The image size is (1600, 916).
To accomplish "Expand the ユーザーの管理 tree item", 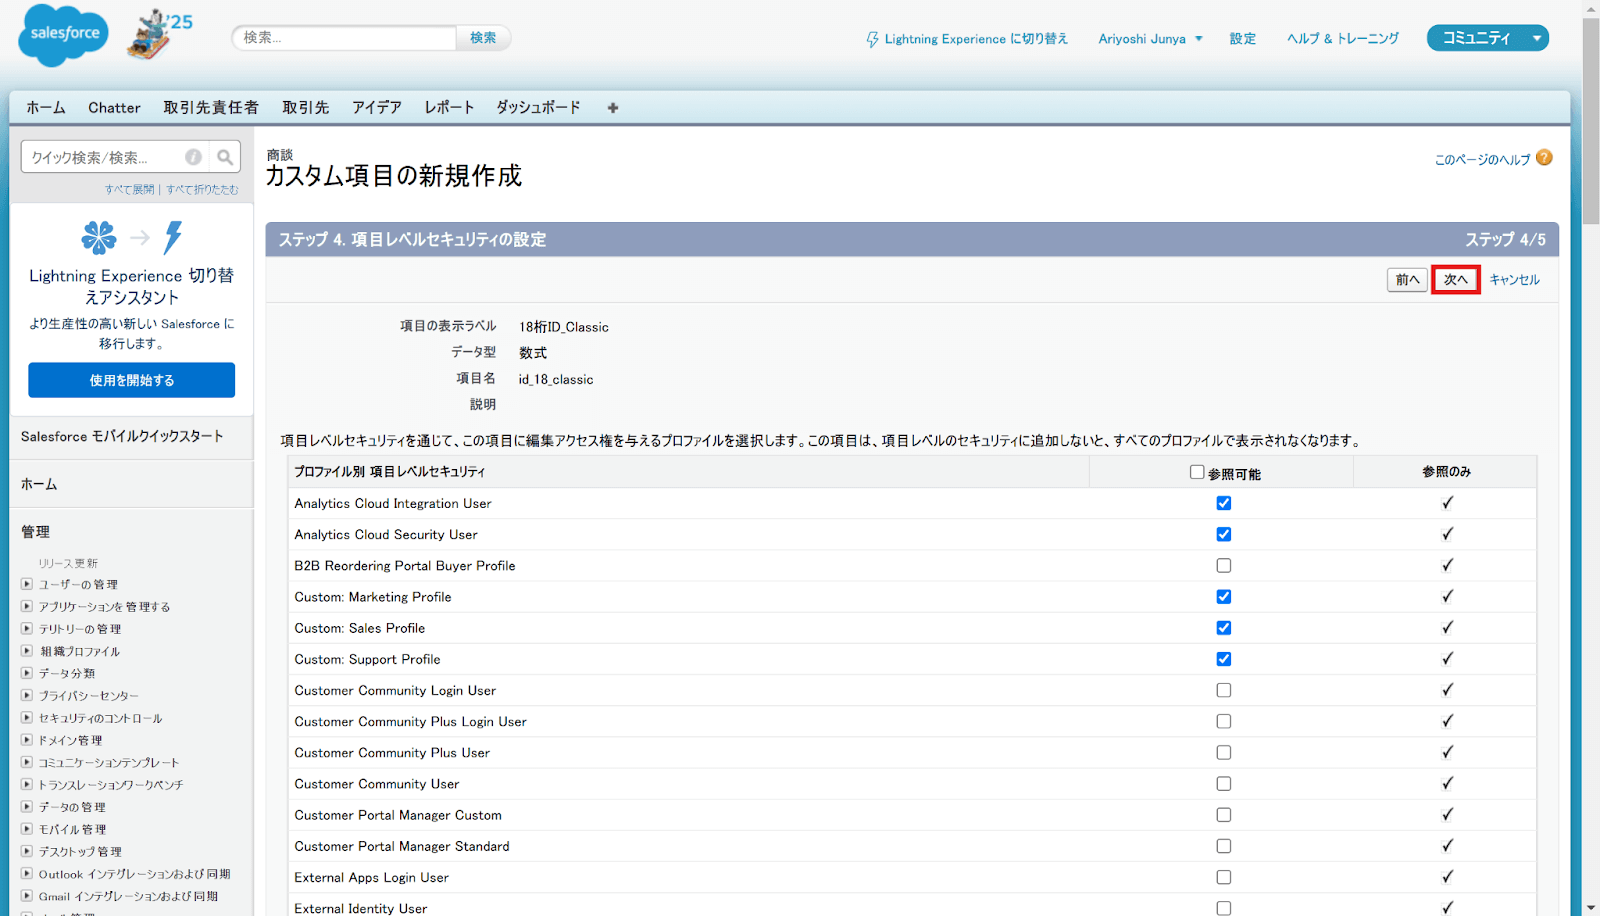I will [26, 584].
